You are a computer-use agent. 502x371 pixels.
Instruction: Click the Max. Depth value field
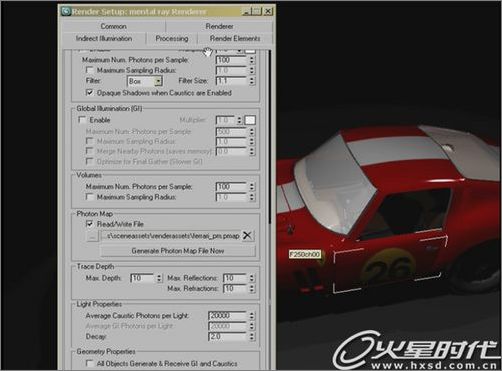[x=143, y=278]
